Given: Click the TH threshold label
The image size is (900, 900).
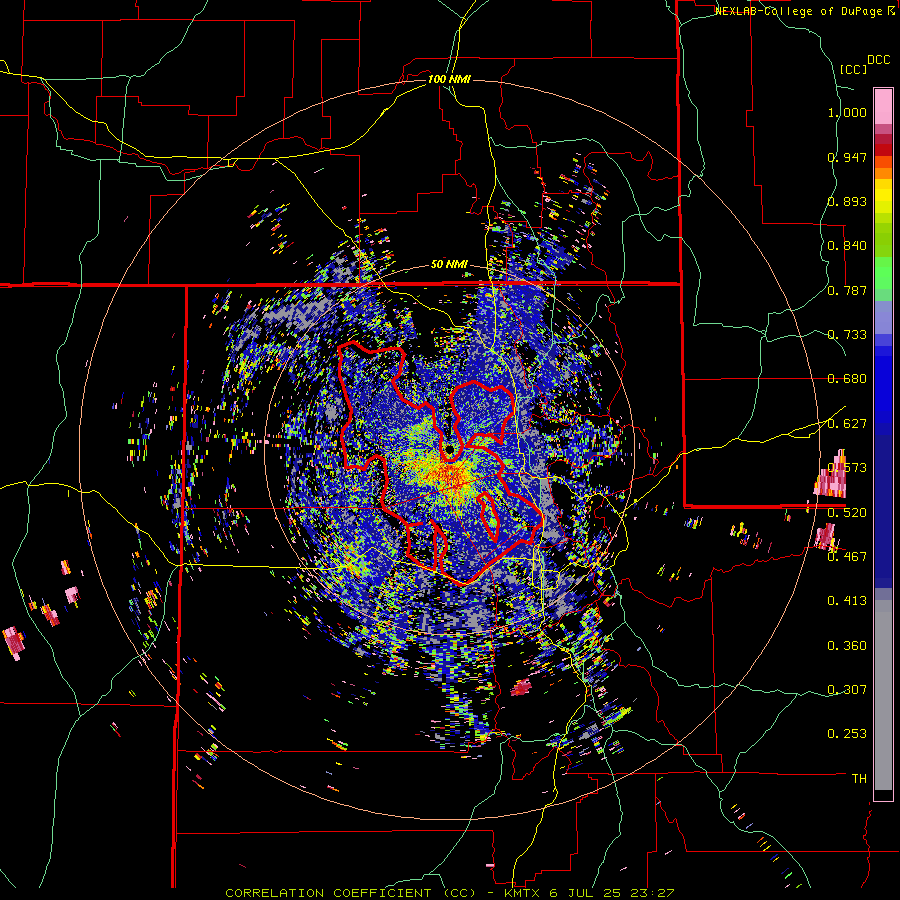Looking at the screenshot, I should coord(859,779).
